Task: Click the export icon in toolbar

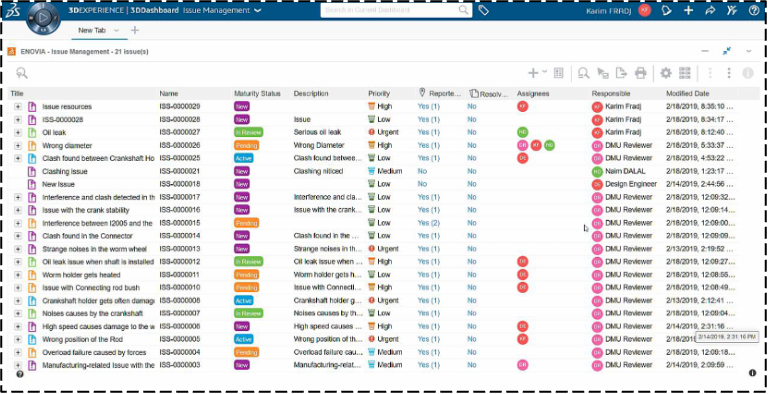Action: click(x=621, y=73)
